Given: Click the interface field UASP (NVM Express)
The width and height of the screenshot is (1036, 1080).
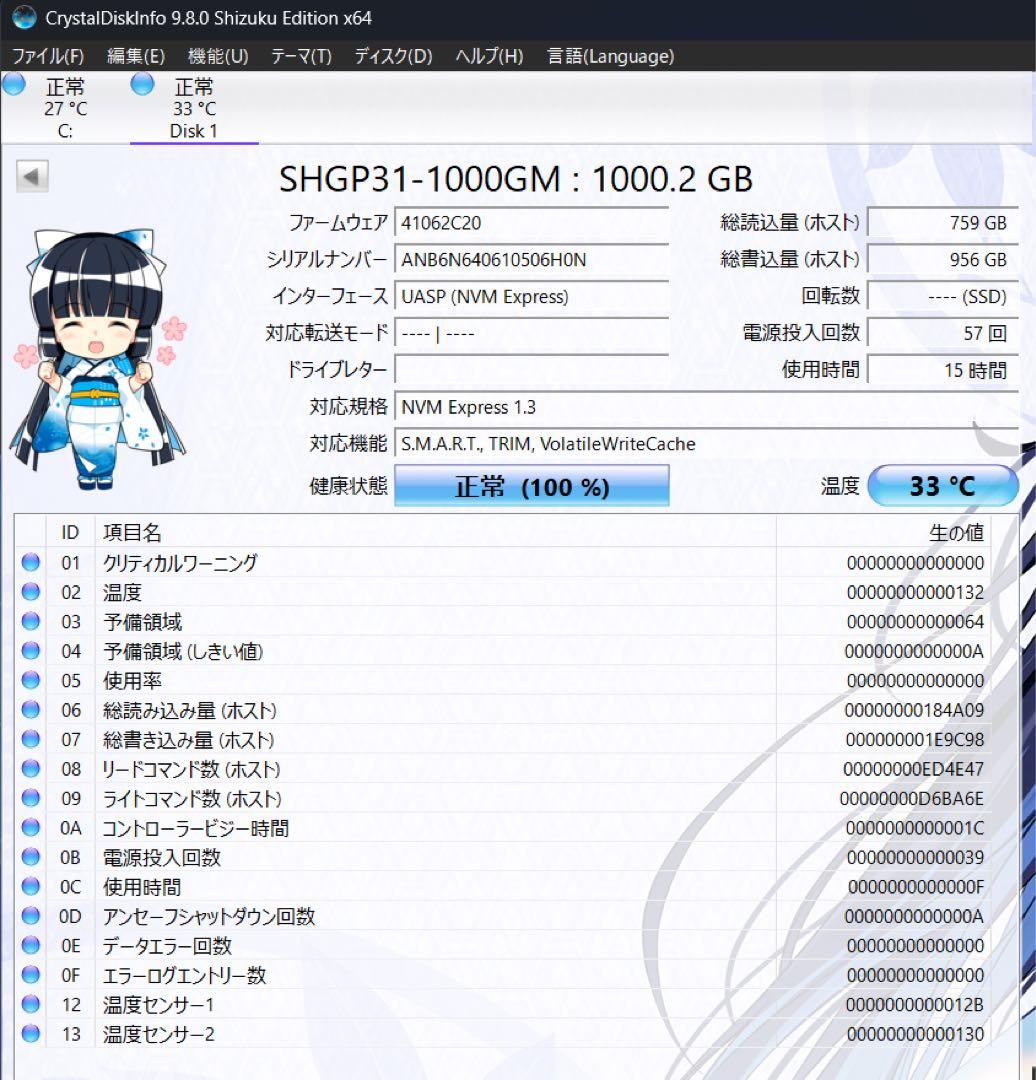Looking at the screenshot, I should point(531,297).
